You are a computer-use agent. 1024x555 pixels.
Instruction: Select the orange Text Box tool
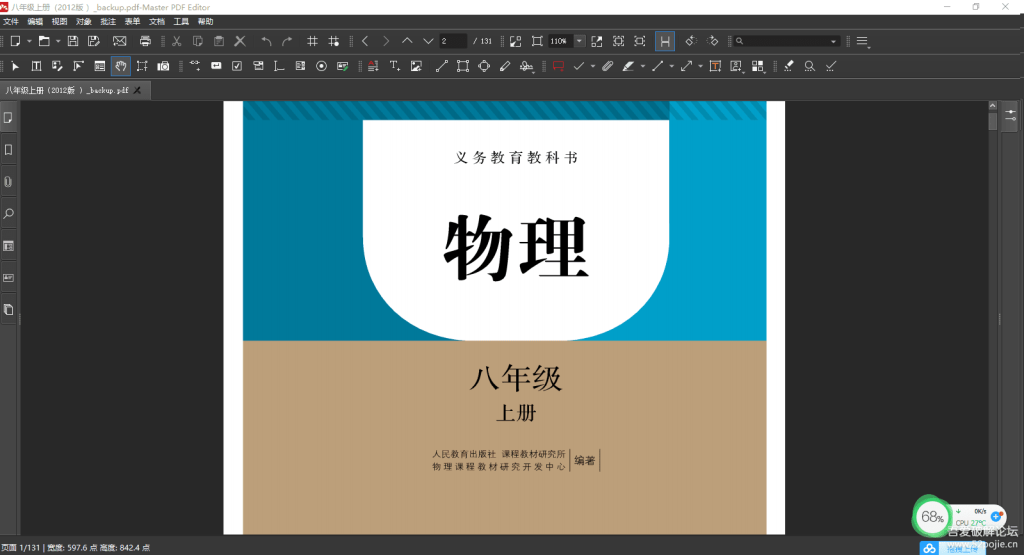(x=715, y=66)
